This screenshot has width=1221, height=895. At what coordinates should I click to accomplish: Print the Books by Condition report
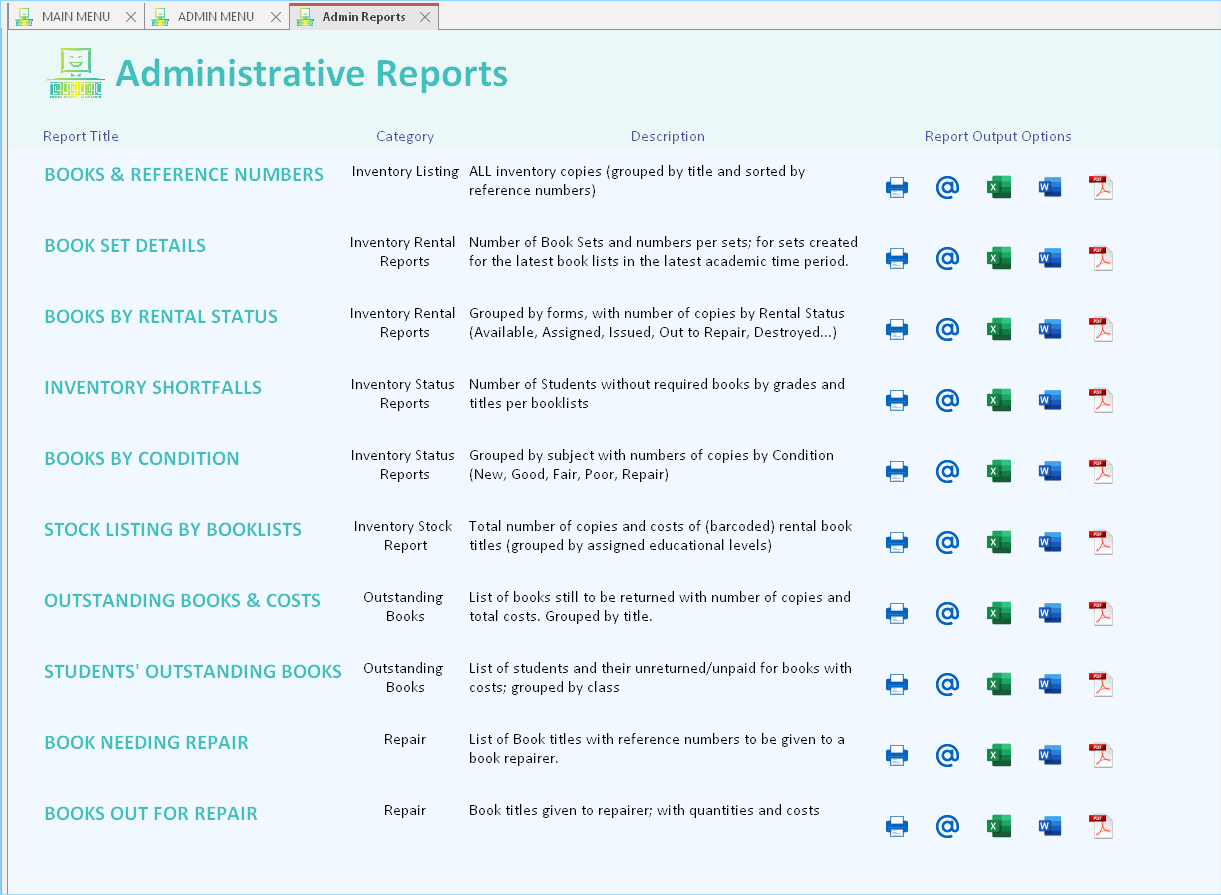897,471
